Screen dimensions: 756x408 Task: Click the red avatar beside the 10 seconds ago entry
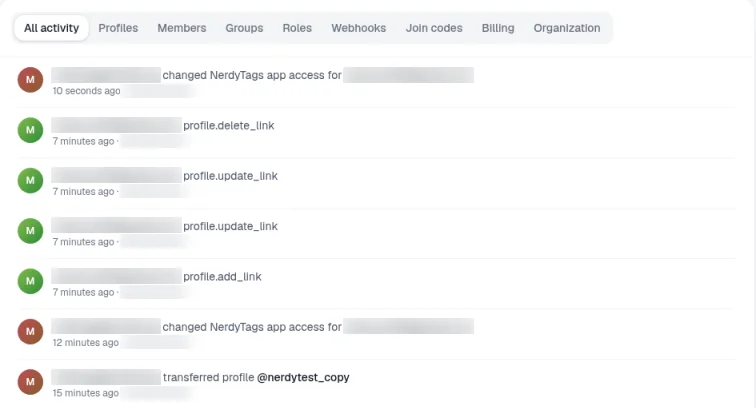(30, 80)
